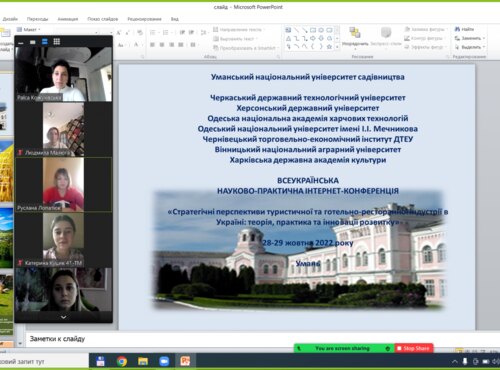Select the arrow line shape
This screenshot has height=370, width=500.
[x=305, y=30]
